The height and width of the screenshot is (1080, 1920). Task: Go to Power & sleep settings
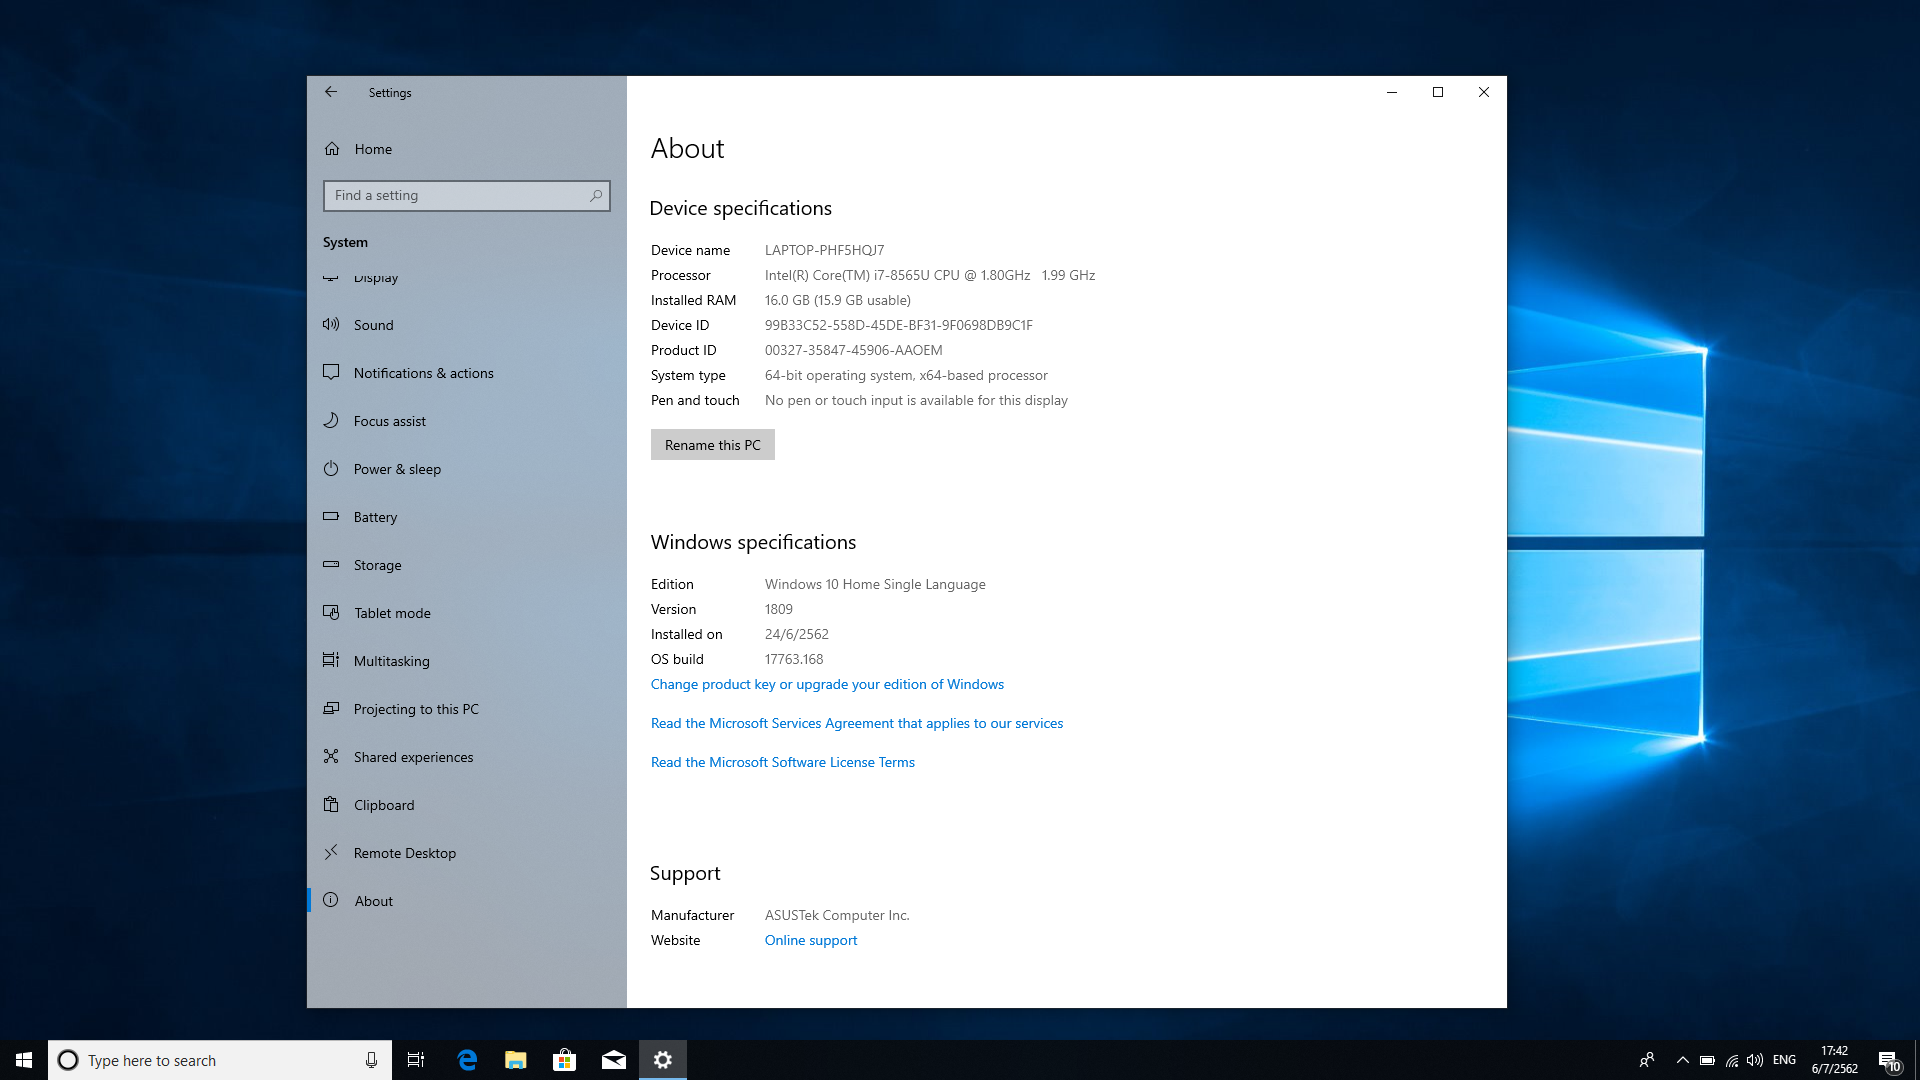466,469
